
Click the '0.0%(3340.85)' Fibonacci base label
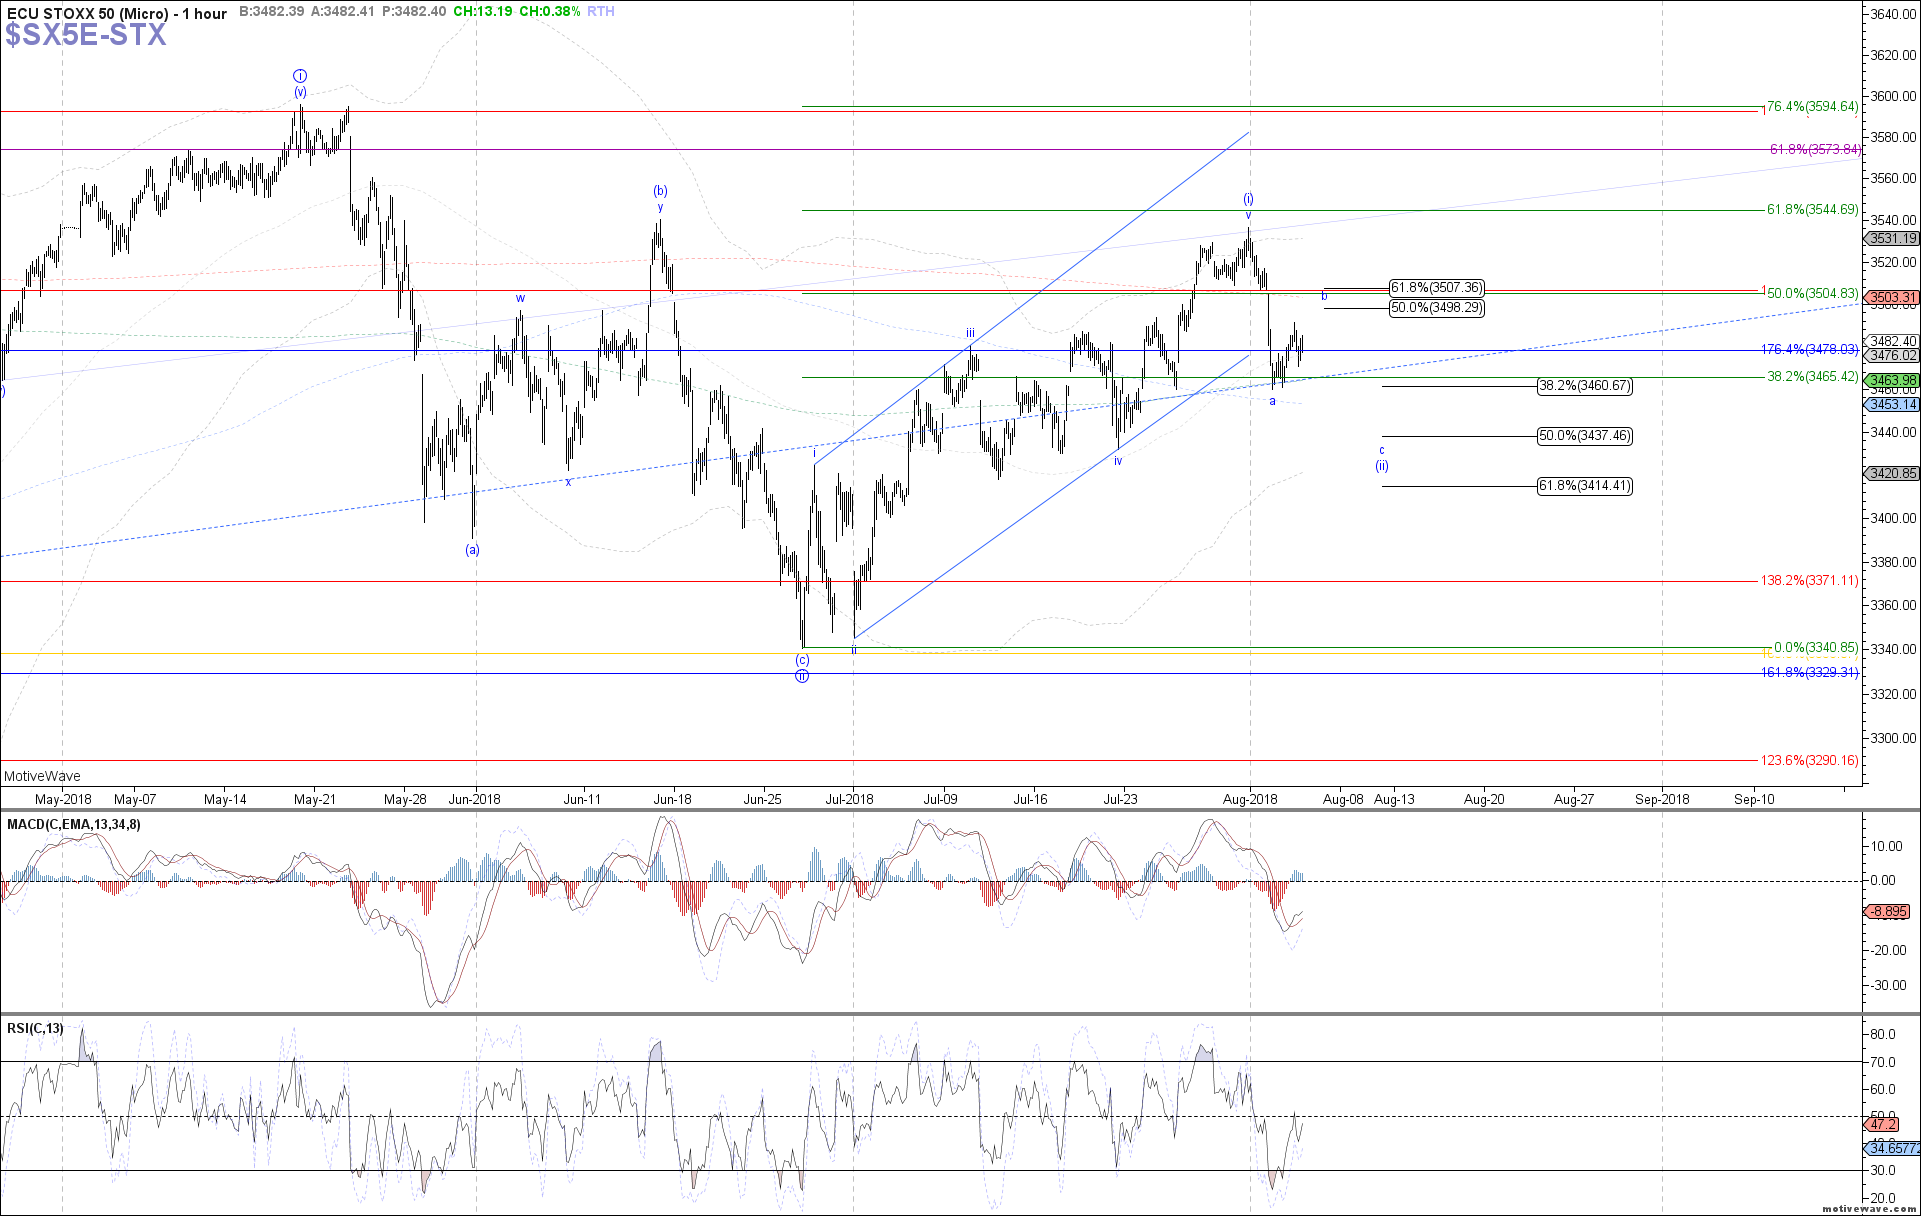[1816, 648]
